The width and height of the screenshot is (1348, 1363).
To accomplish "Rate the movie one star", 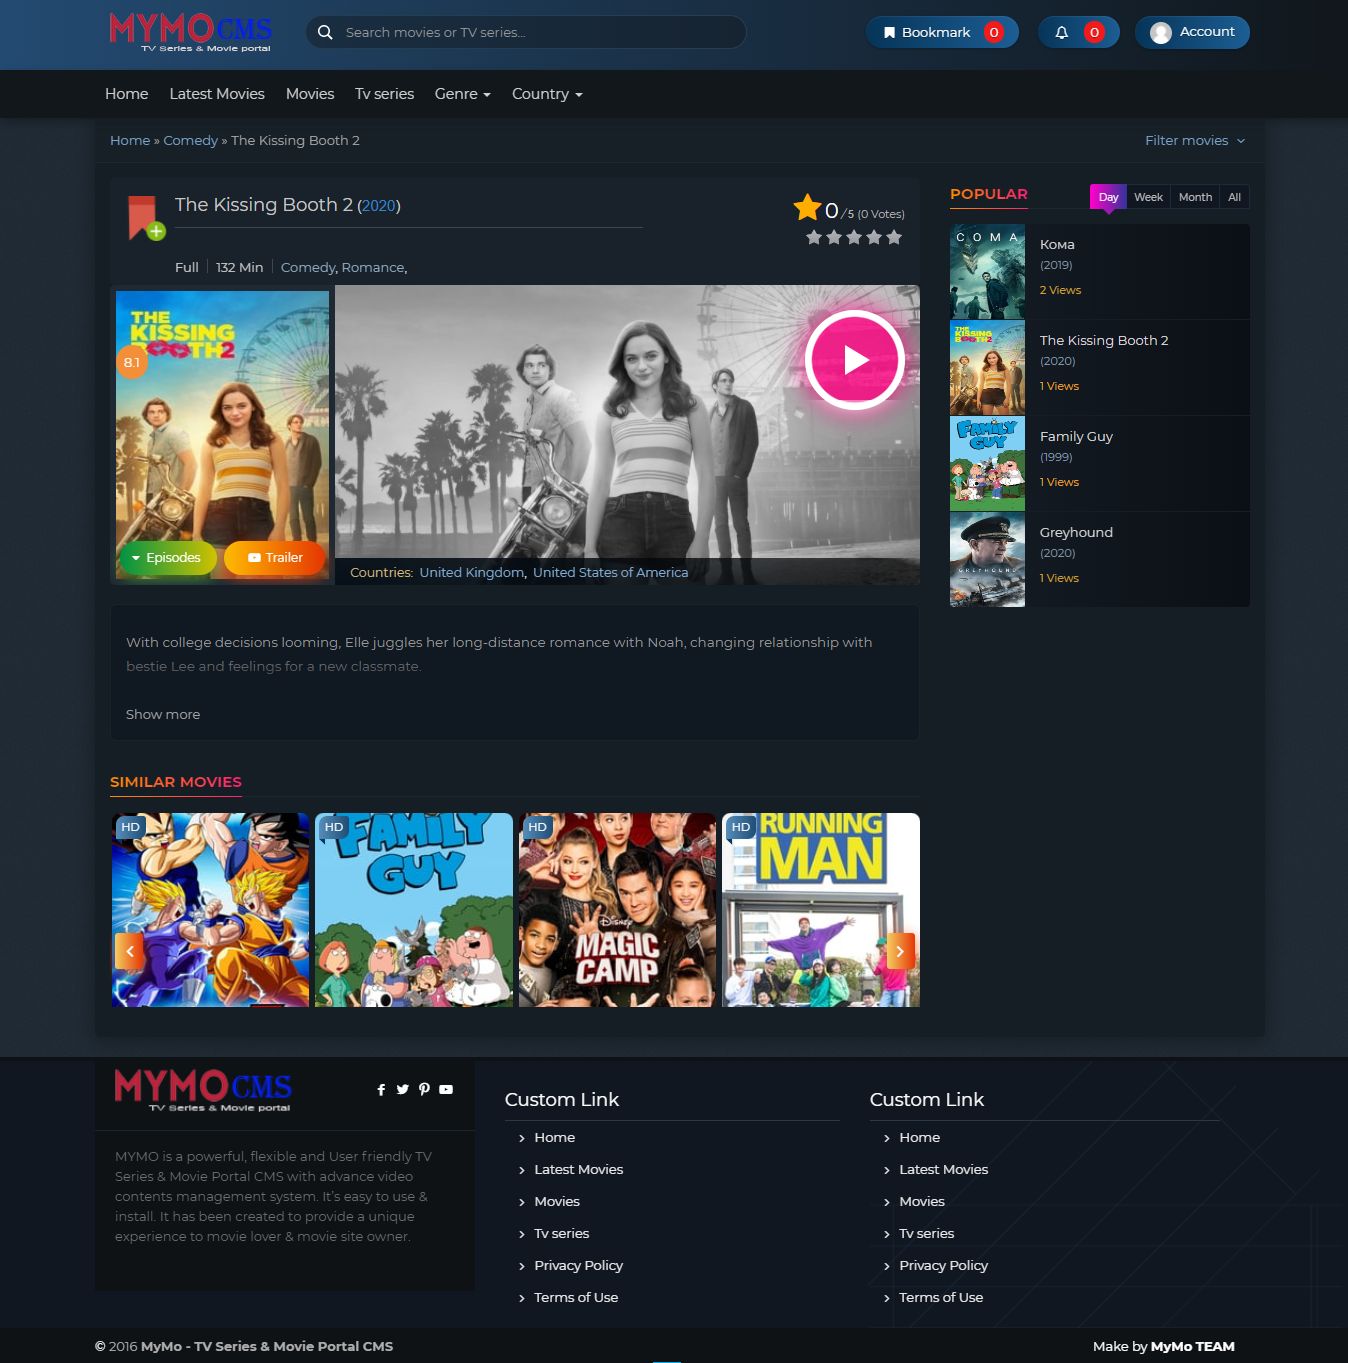I will point(814,237).
